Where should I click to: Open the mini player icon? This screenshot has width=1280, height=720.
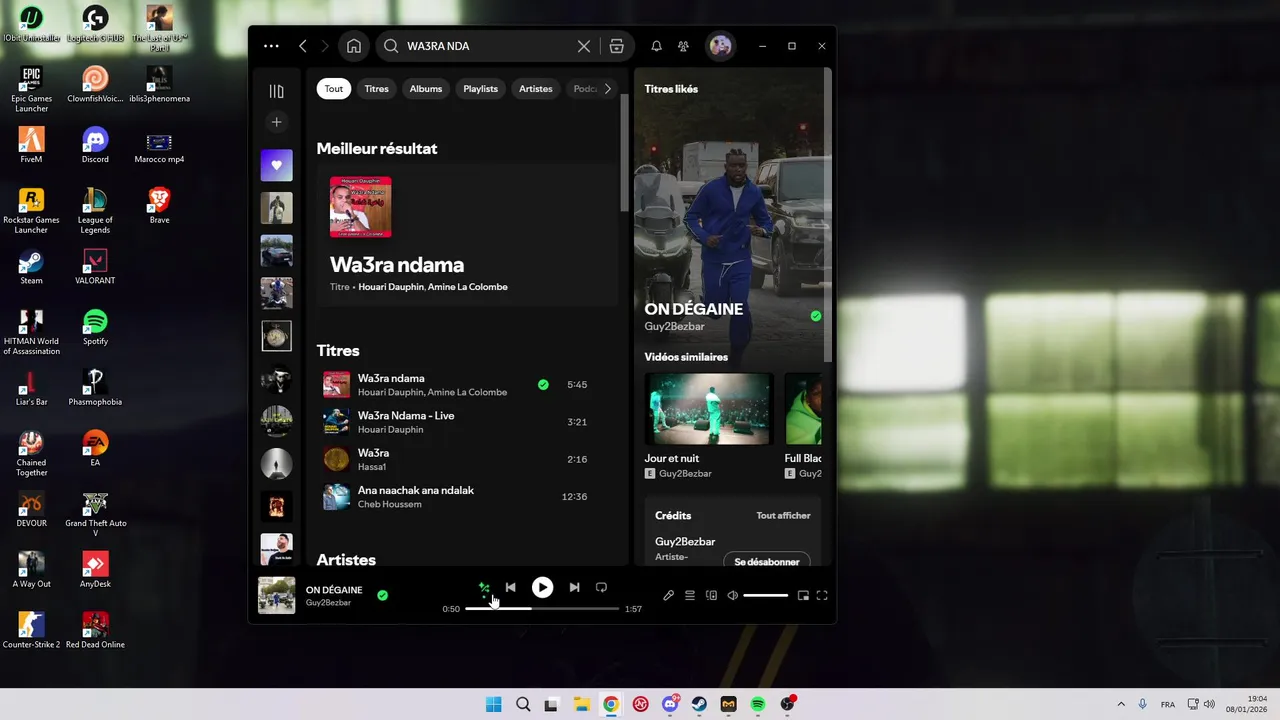pyautogui.click(x=803, y=596)
